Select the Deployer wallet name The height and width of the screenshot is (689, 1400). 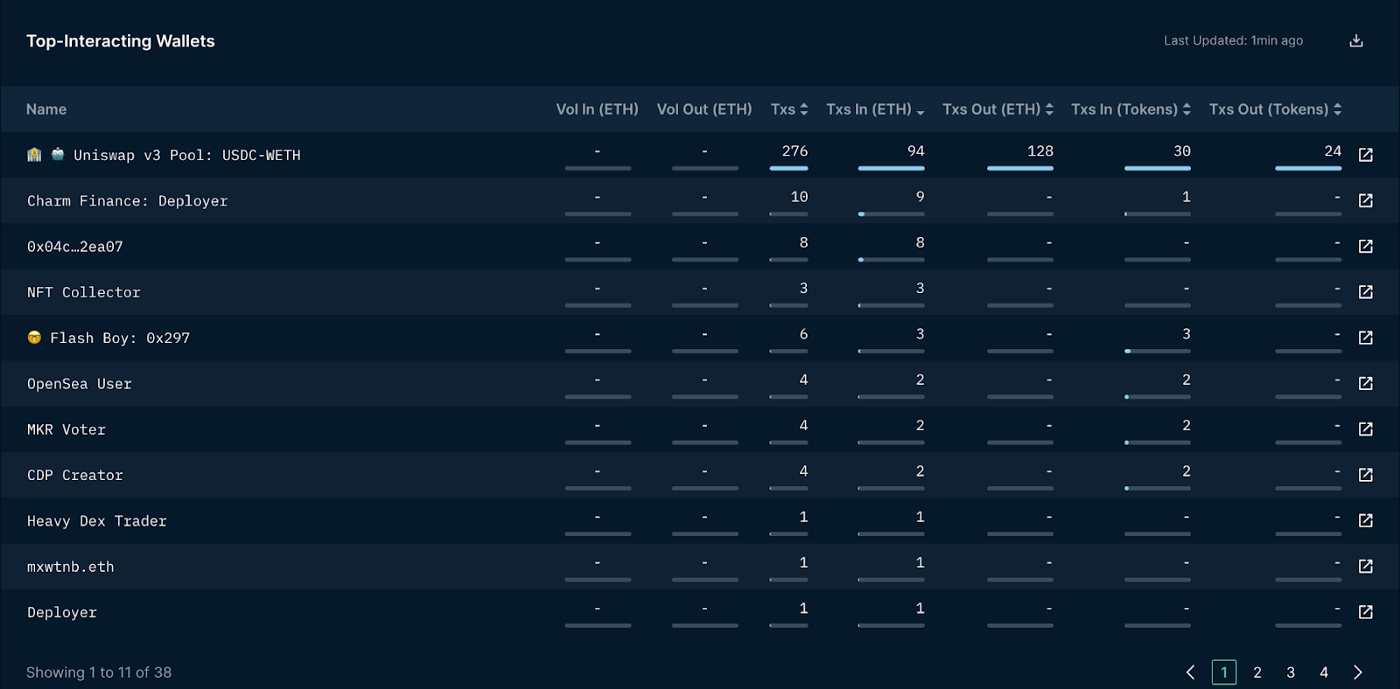62,612
